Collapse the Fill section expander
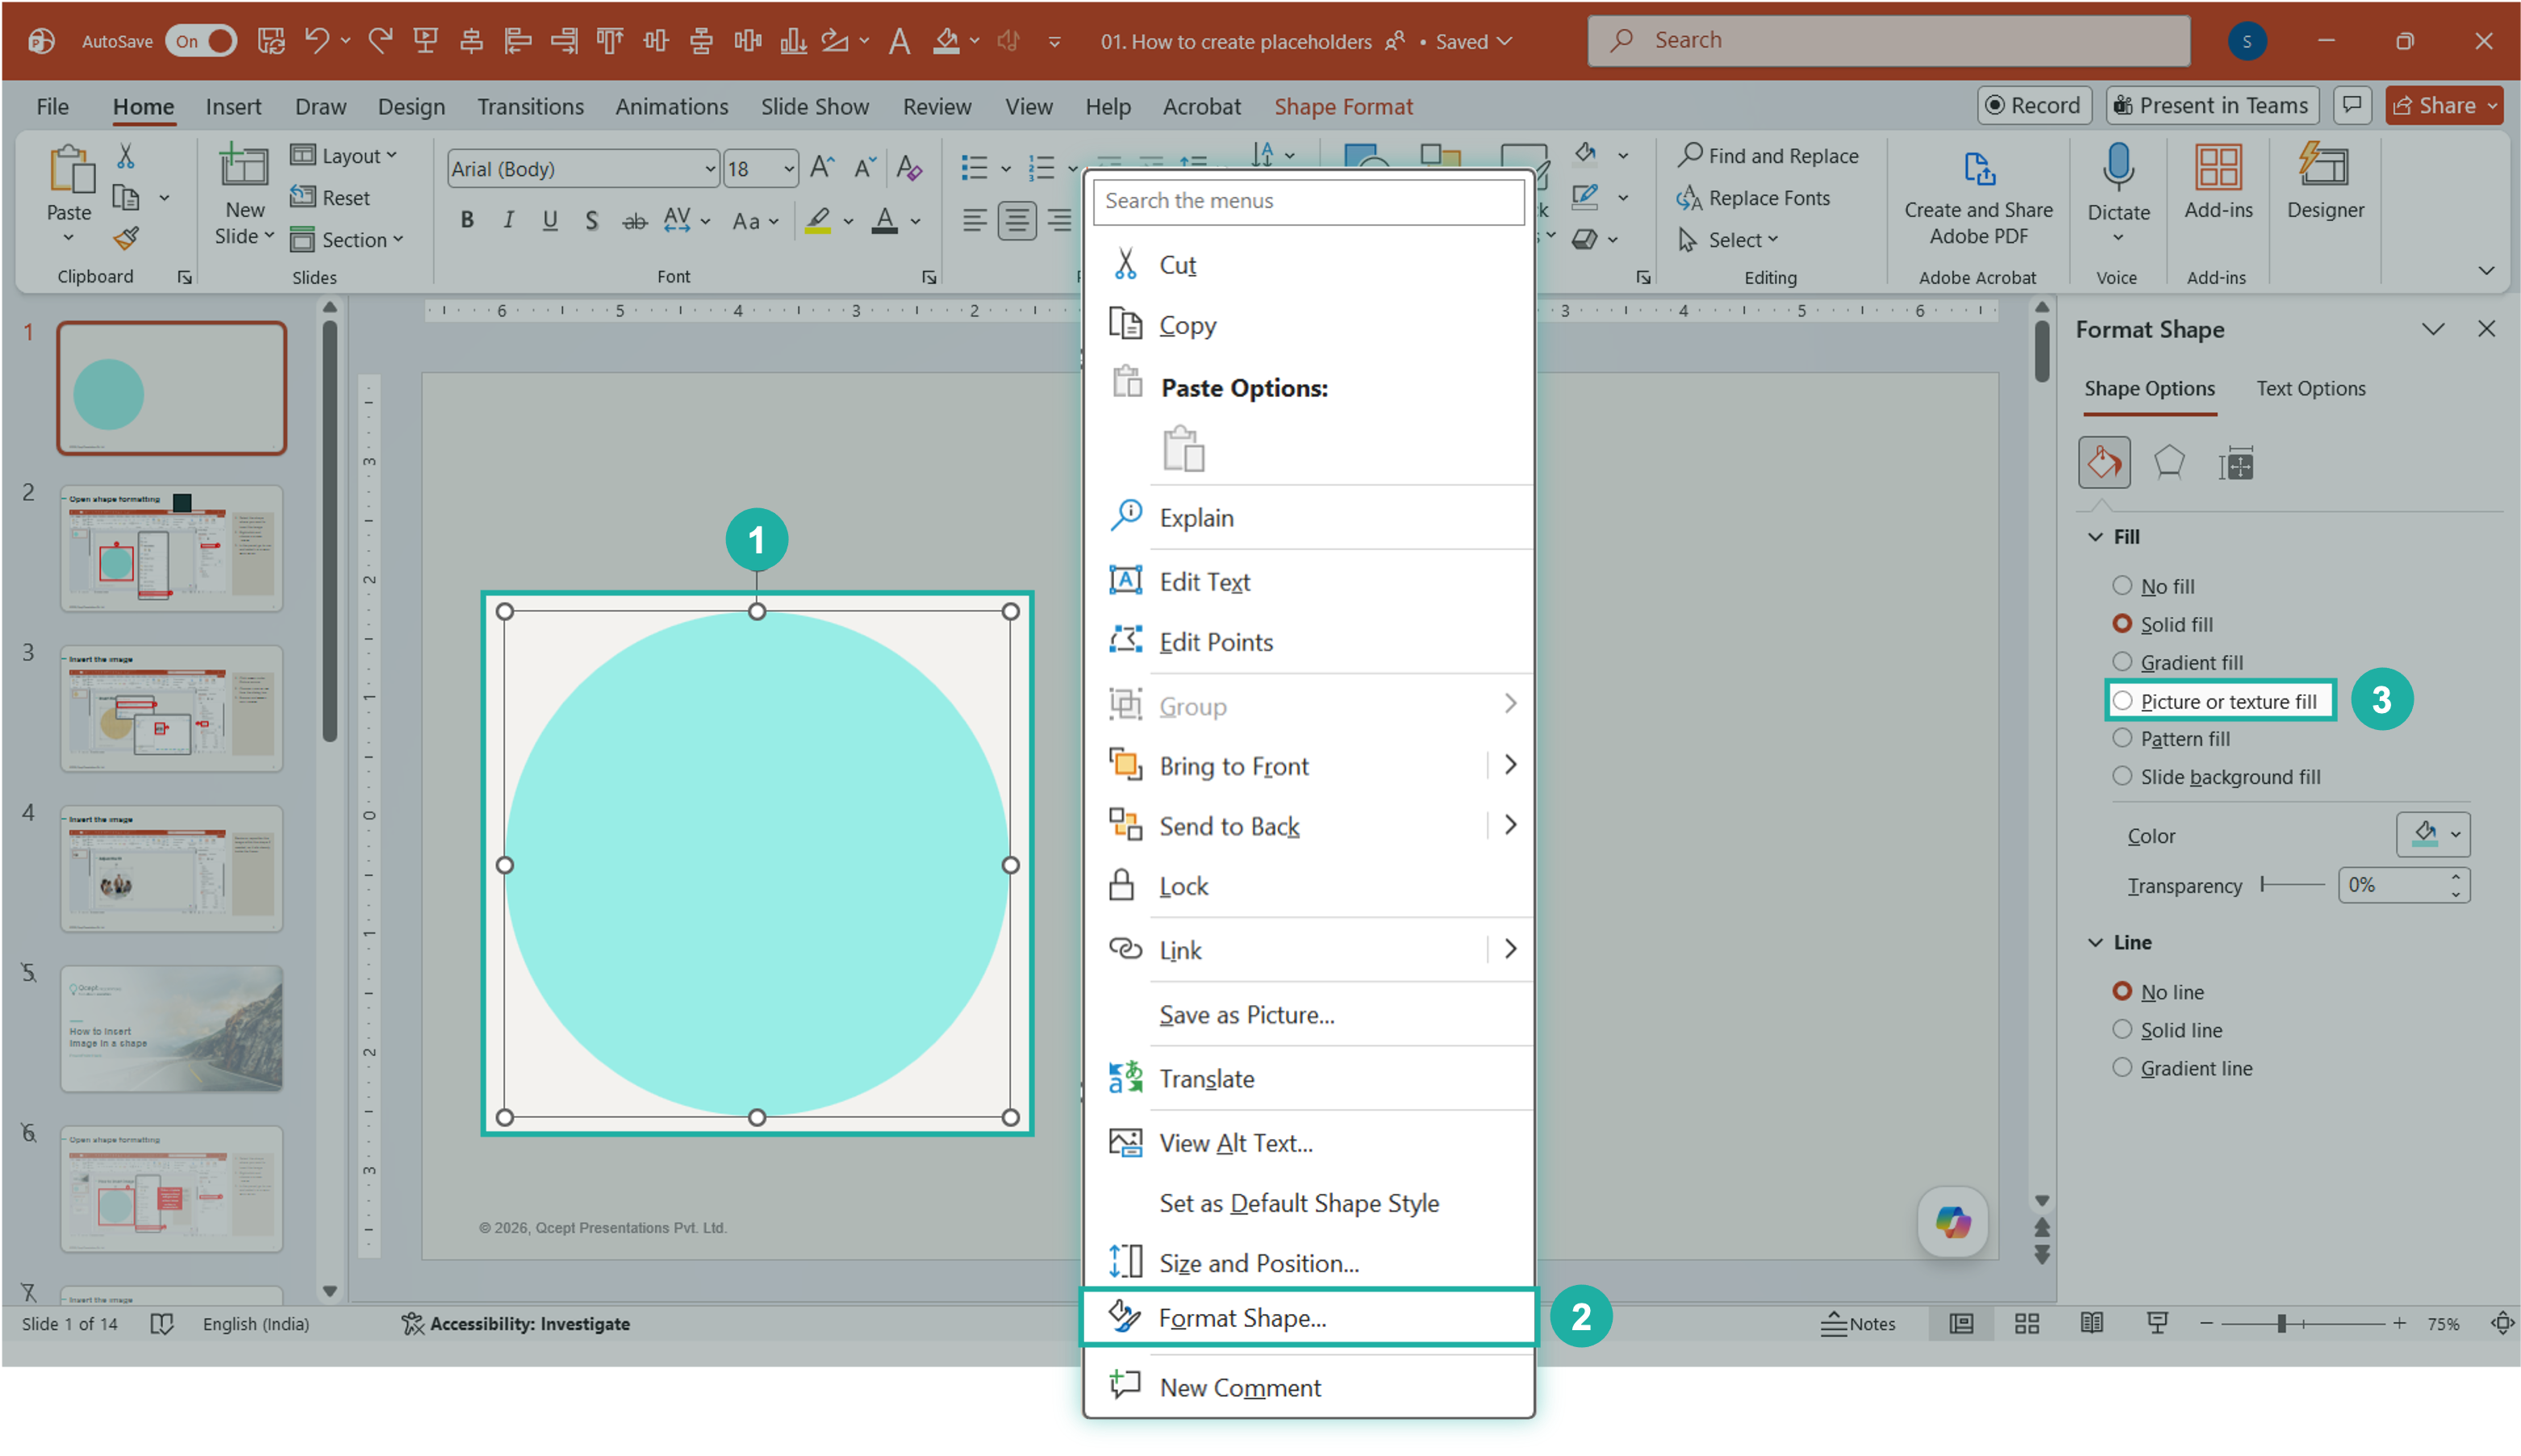The height and width of the screenshot is (1456, 2521). coord(2095,537)
